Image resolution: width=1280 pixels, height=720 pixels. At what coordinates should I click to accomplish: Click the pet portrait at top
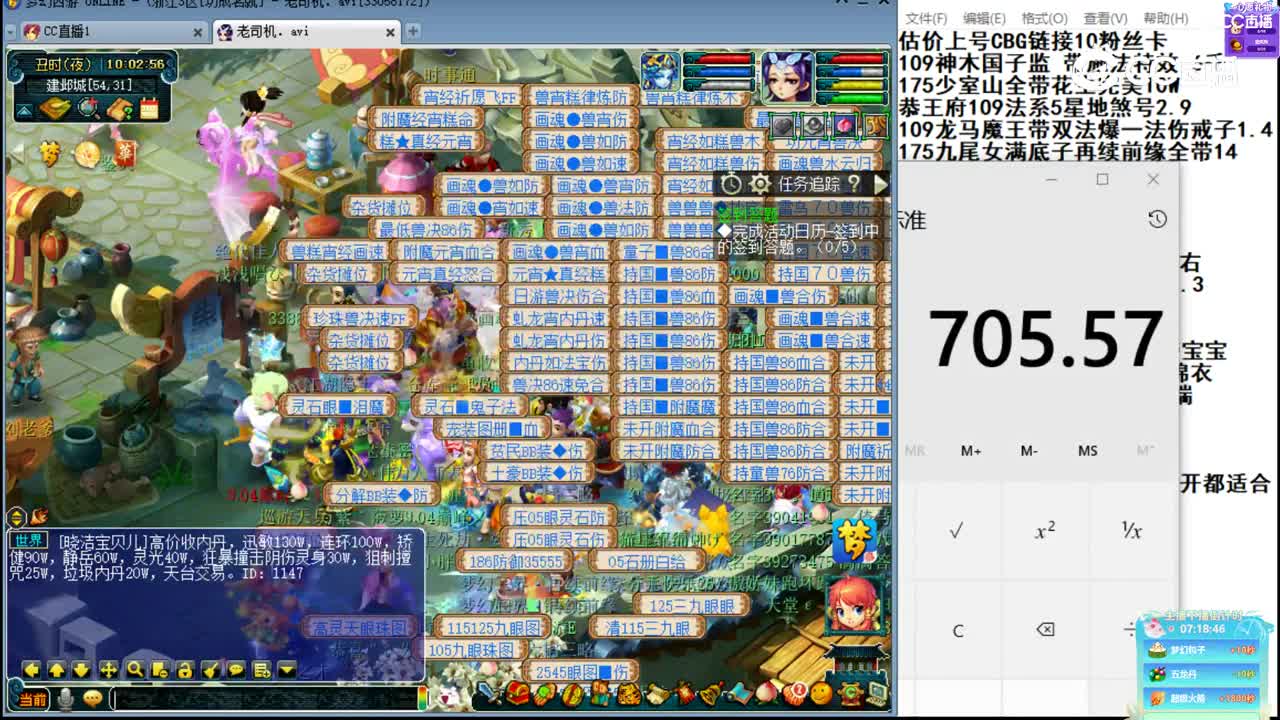pos(660,73)
